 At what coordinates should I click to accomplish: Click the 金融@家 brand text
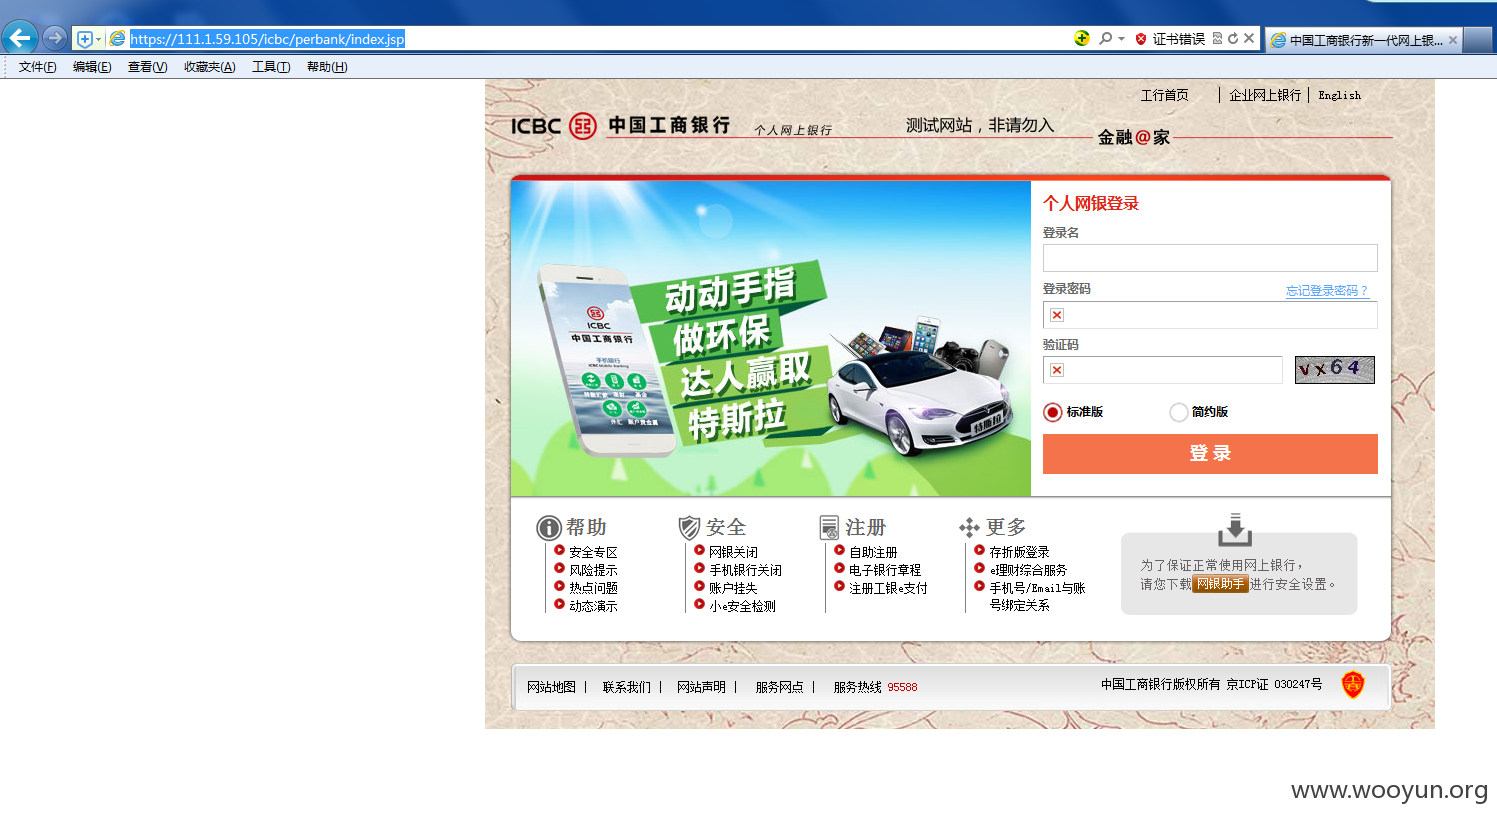1134,137
